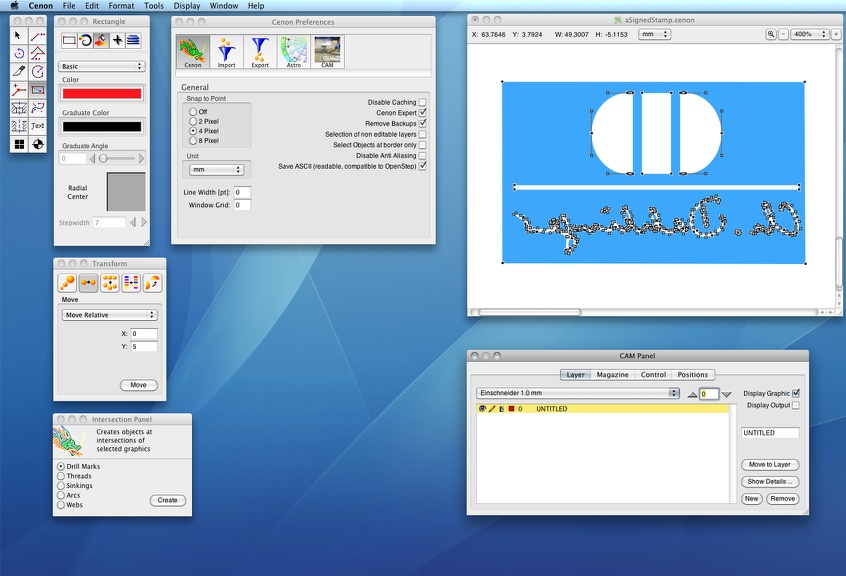The image size is (846, 576).
Task: Open the Format menu
Action: [120, 6]
